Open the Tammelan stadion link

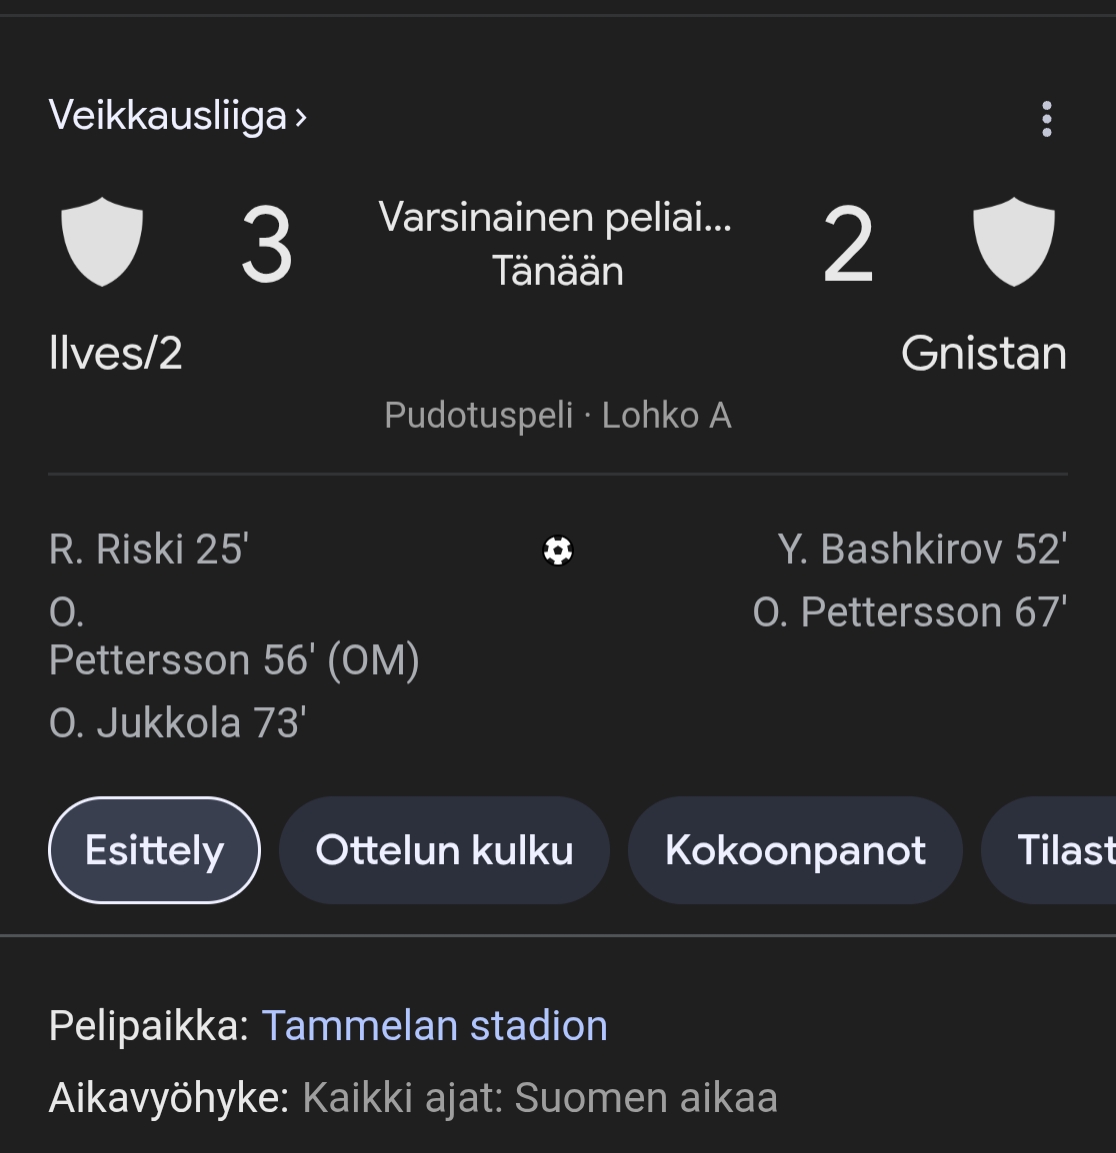point(434,1026)
